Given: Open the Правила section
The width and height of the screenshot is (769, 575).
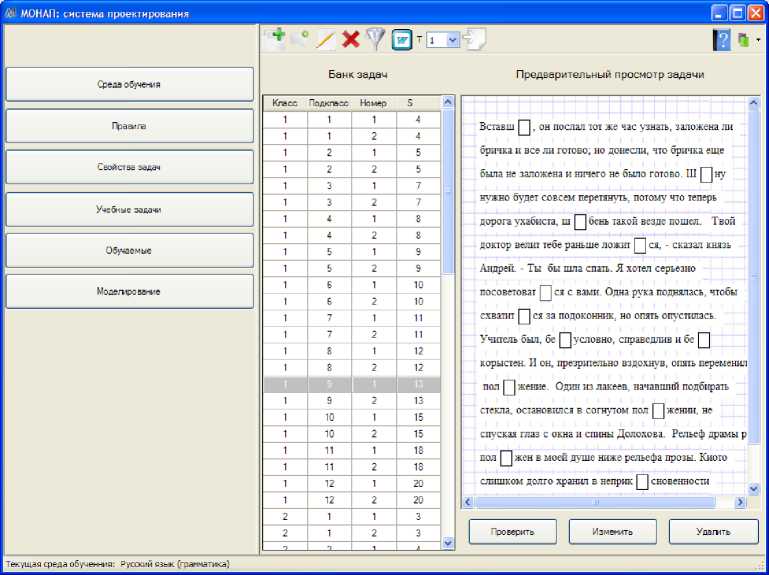Looking at the screenshot, I should coord(130,126).
